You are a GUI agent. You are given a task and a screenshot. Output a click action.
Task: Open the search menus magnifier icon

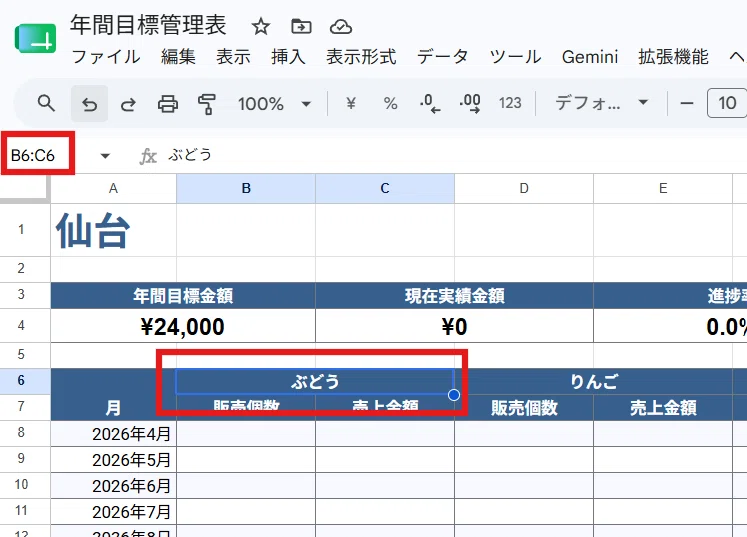coord(46,103)
